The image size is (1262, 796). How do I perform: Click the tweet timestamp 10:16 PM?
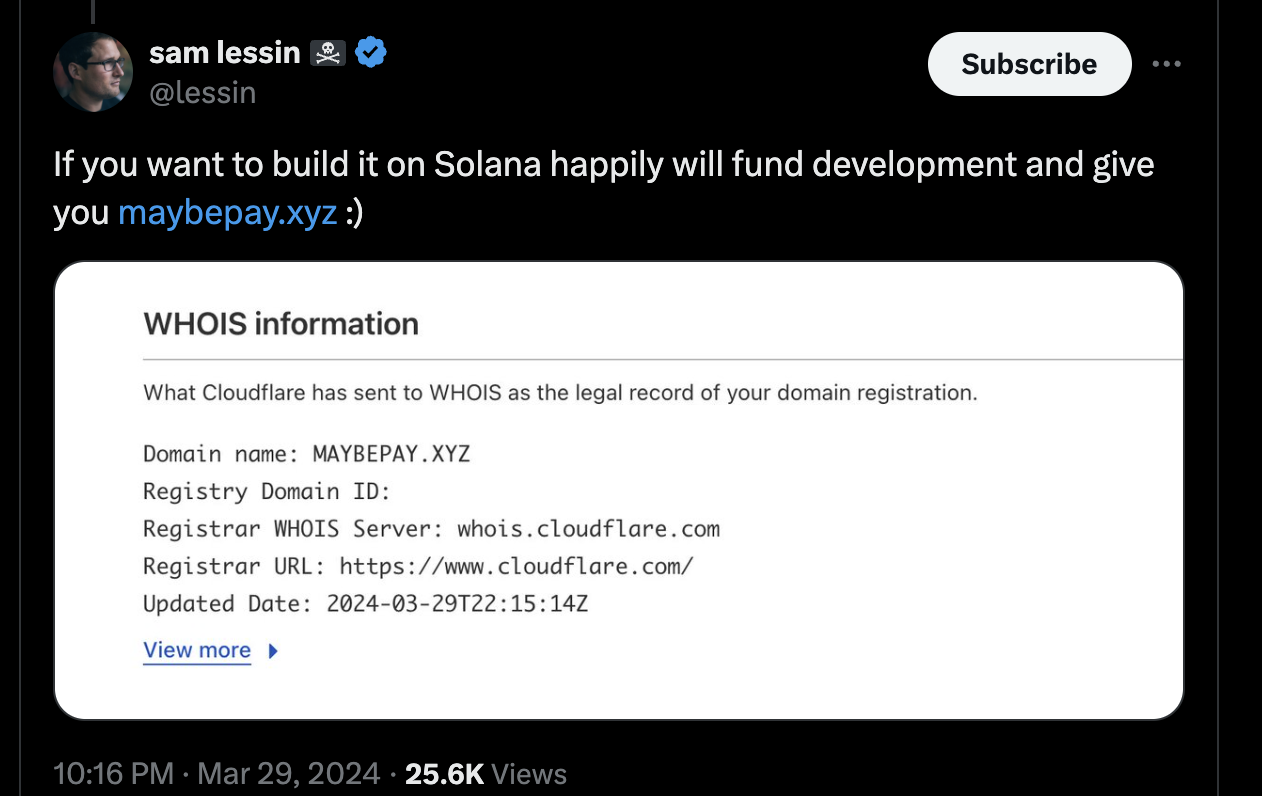pos(112,773)
